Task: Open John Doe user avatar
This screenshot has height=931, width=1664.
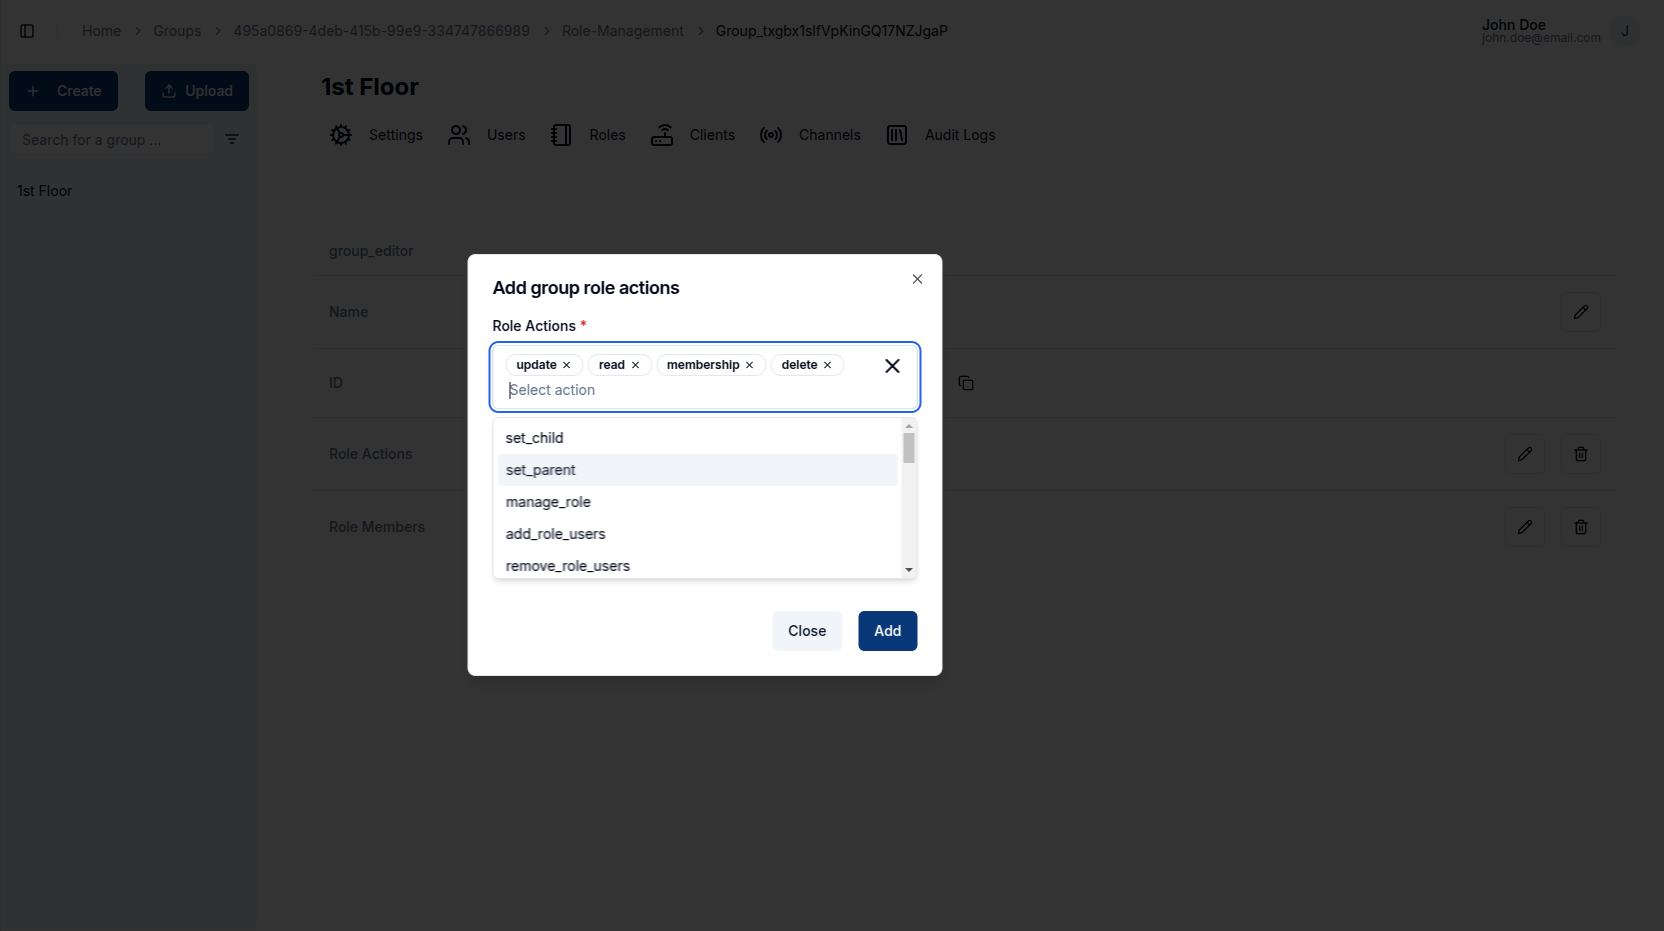Action: pos(1625,31)
